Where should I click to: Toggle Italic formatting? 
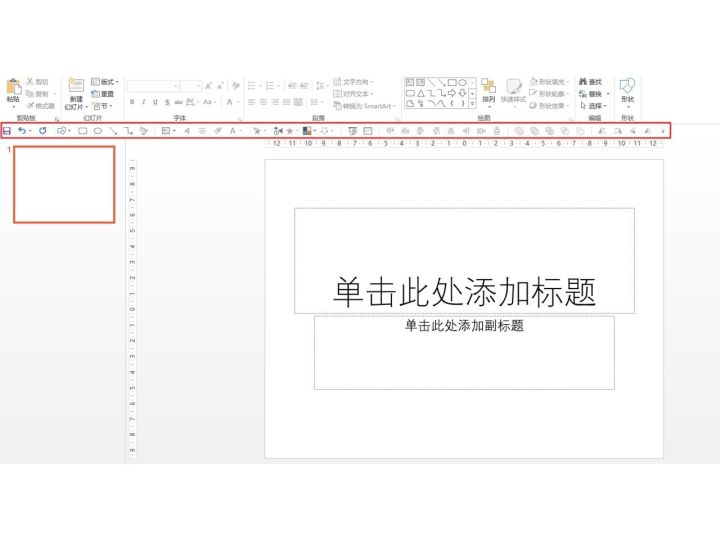tap(144, 102)
